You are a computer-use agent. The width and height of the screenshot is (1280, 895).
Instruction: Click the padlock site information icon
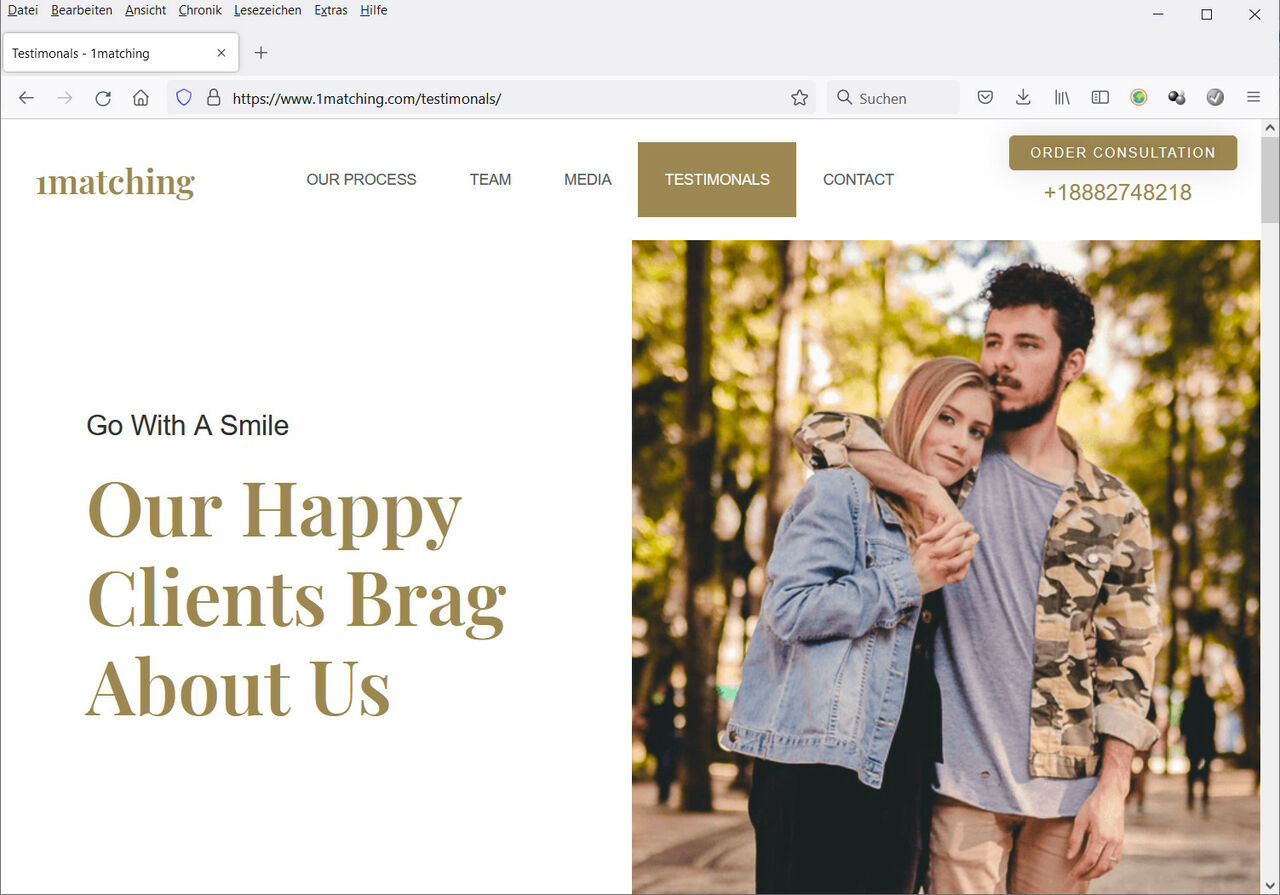tap(213, 98)
